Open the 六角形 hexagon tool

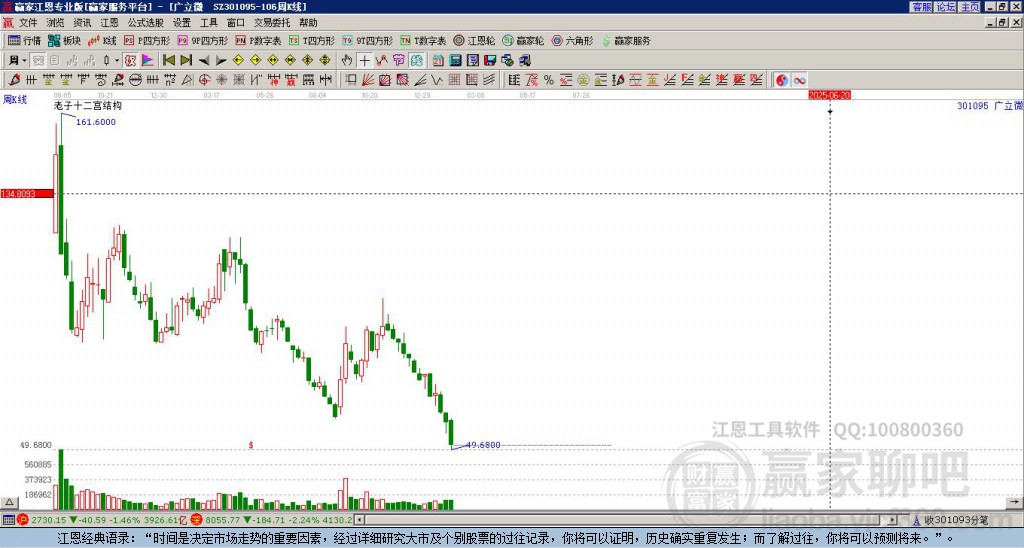(x=573, y=40)
